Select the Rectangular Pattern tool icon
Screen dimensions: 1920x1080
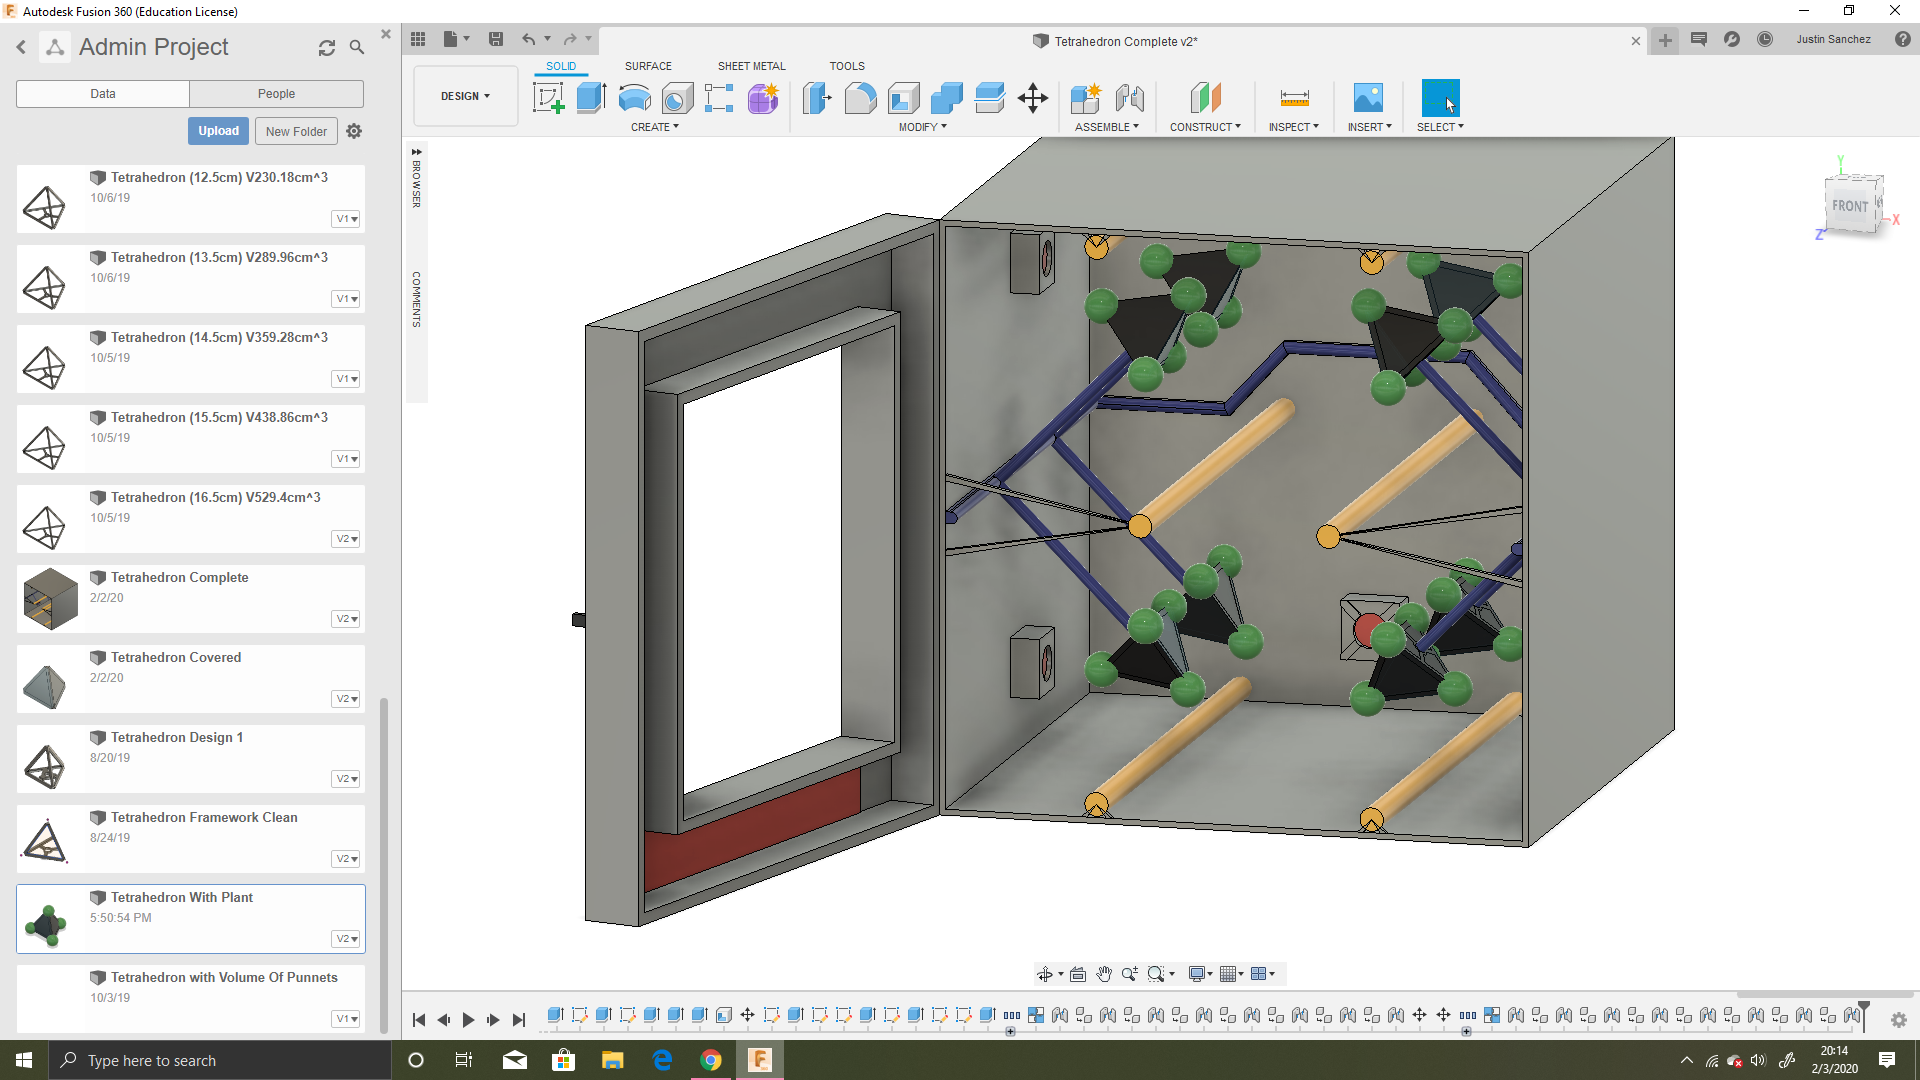(719, 98)
